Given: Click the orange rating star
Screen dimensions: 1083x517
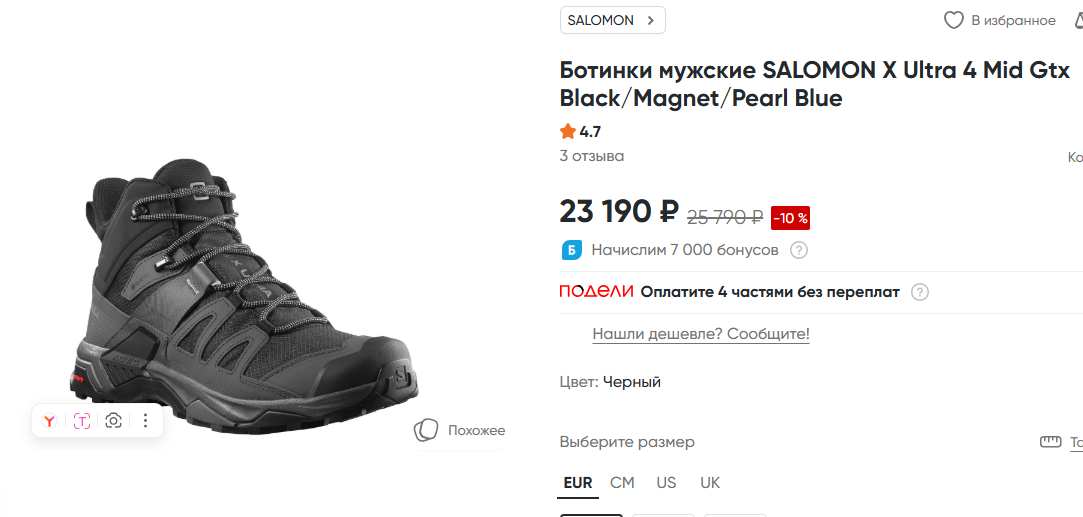Looking at the screenshot, I should tap(568, 131).
